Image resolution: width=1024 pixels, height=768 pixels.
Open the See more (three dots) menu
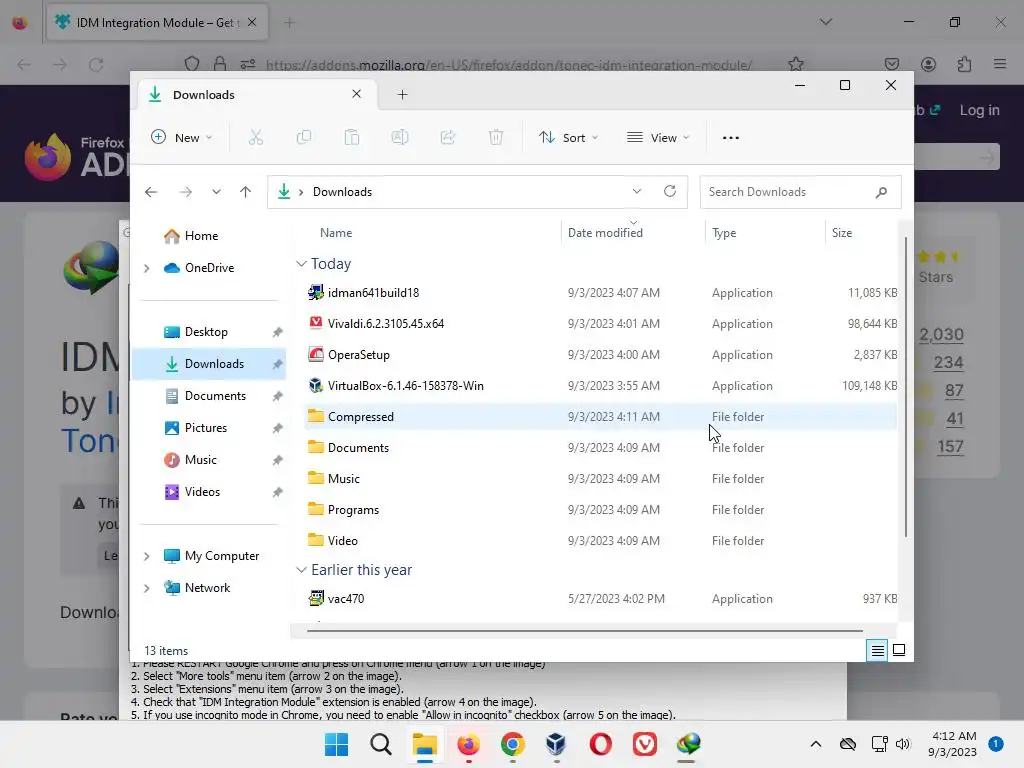click(731, 138)
